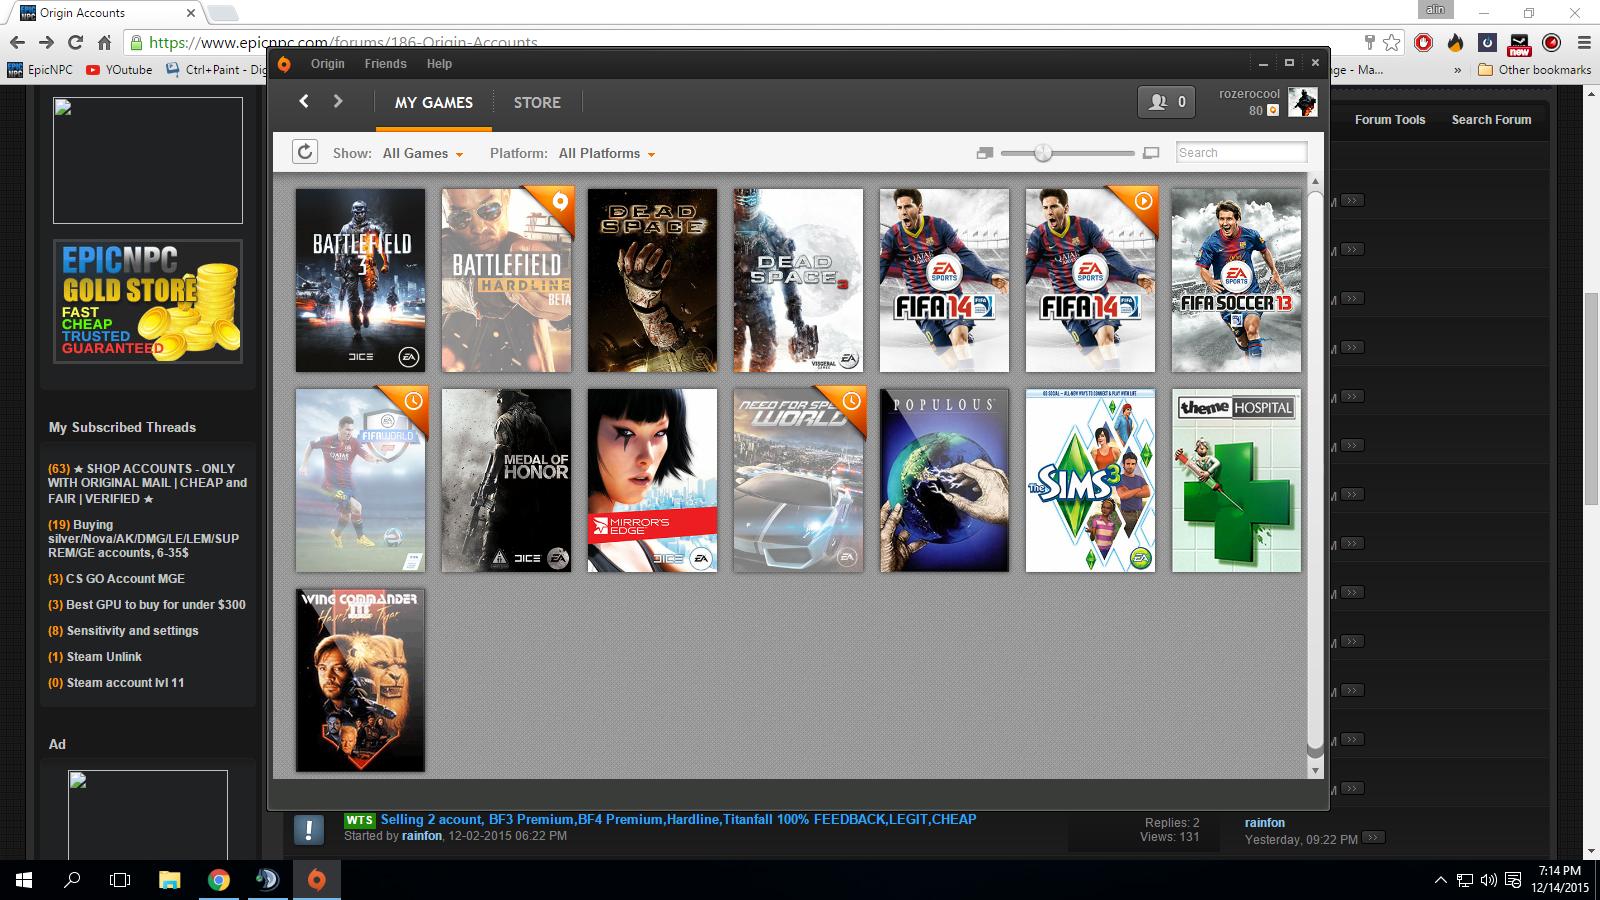Open Task View on the taskbar
The image size is (1600, 900).
point(120,880)
